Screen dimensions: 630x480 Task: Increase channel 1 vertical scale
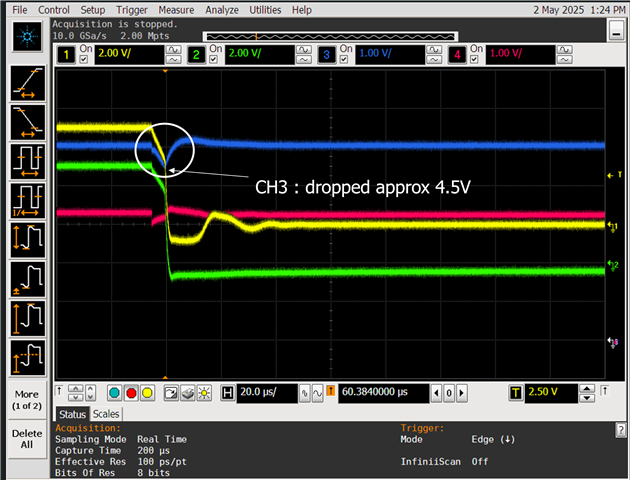pyautogui.click(x=174, y=50)
